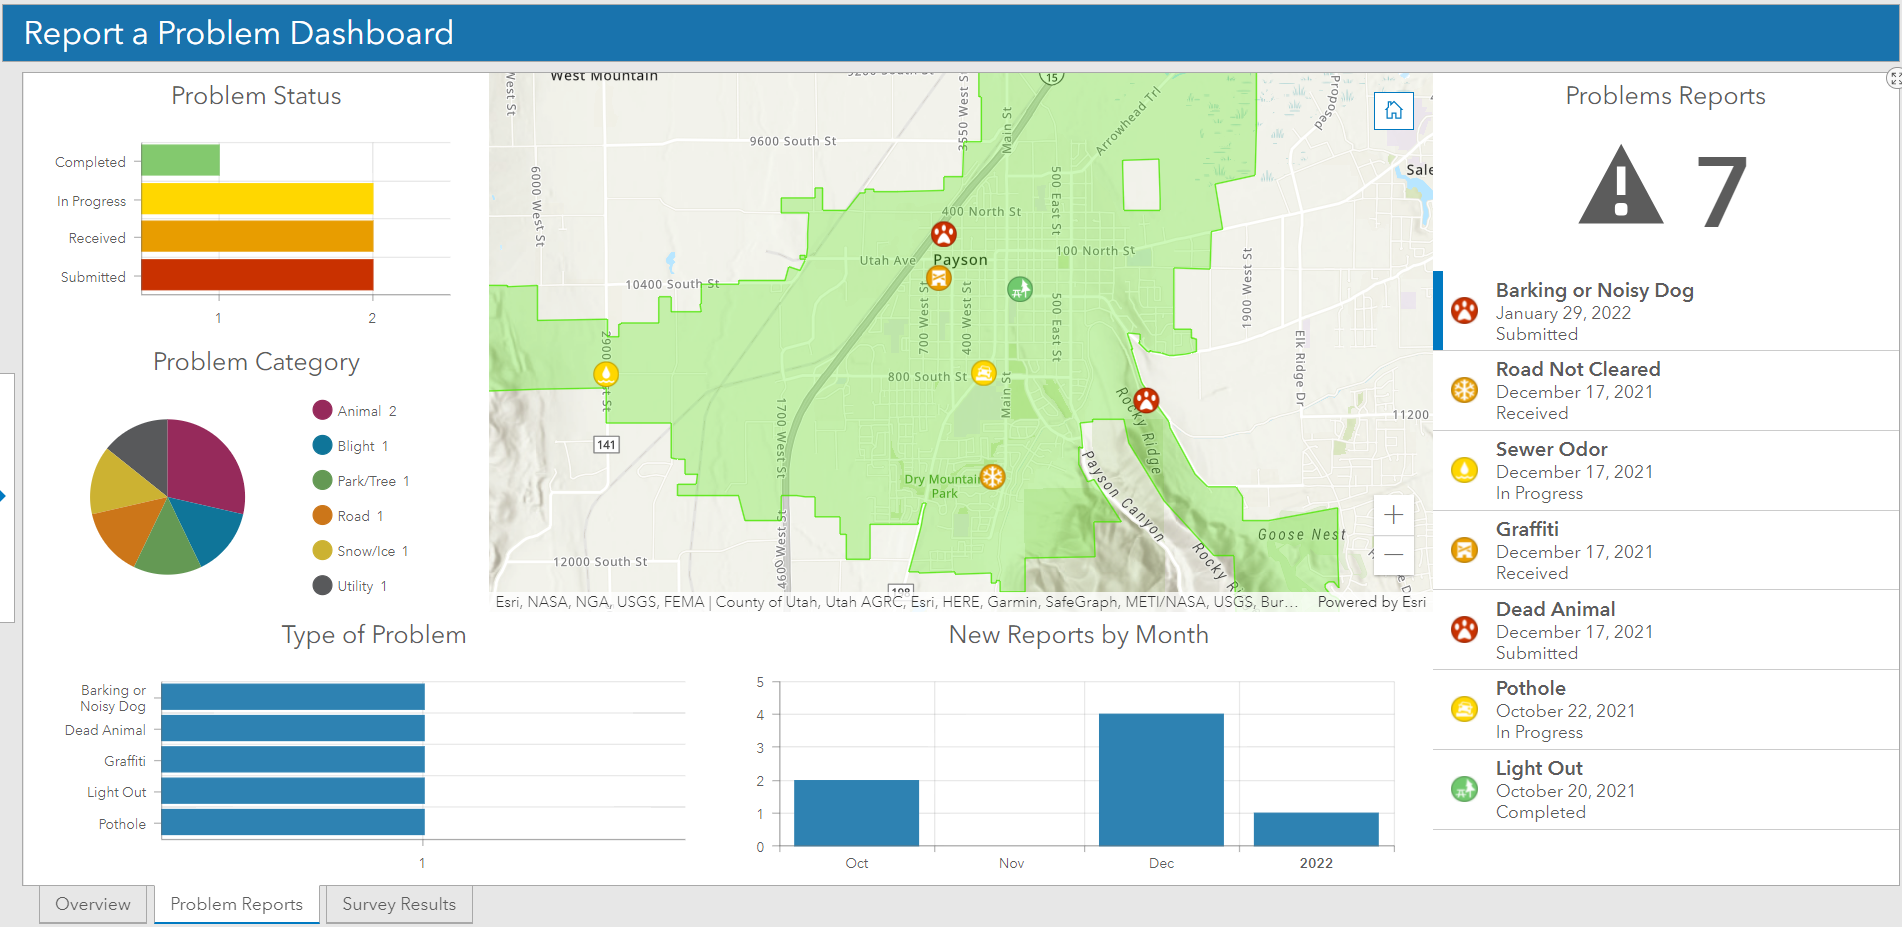Open the Road Not Cleared report
Viewport: 1902px width, 927px height.
tap(1667, 391)
